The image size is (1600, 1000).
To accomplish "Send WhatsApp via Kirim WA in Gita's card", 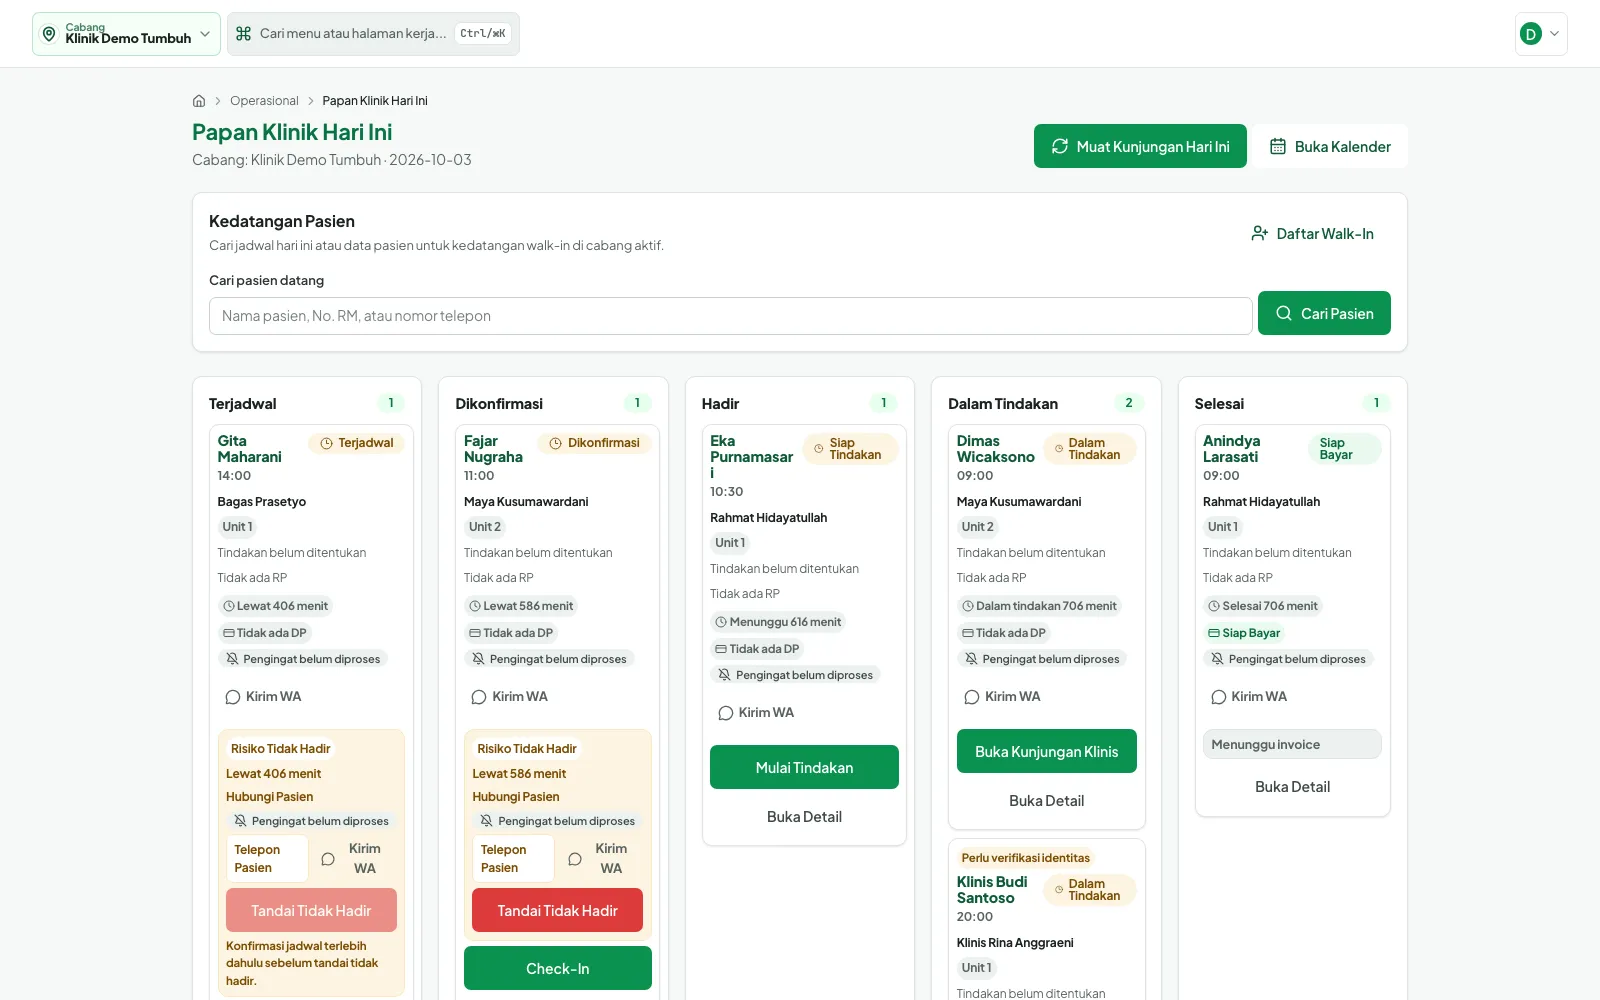I will pyautogui.click(x=263, y=697).
